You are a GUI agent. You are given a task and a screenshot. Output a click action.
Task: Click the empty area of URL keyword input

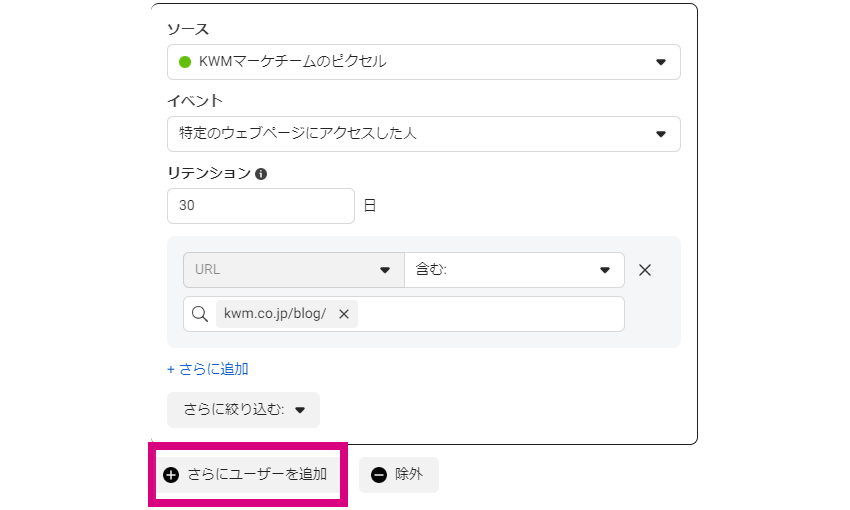pos(491,314)
